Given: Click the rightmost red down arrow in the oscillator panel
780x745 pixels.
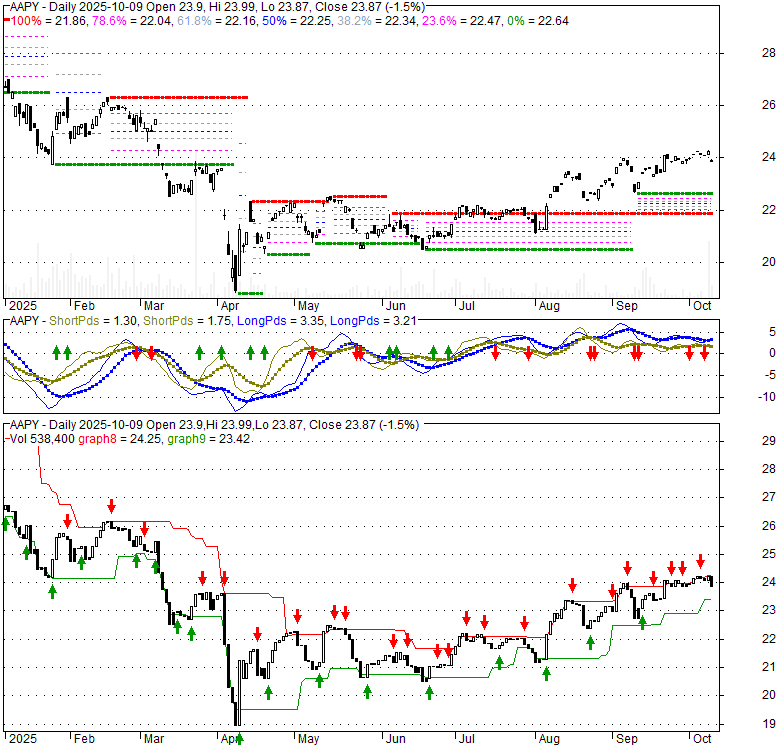Looking at the screenshot, I should pos(704,354).
